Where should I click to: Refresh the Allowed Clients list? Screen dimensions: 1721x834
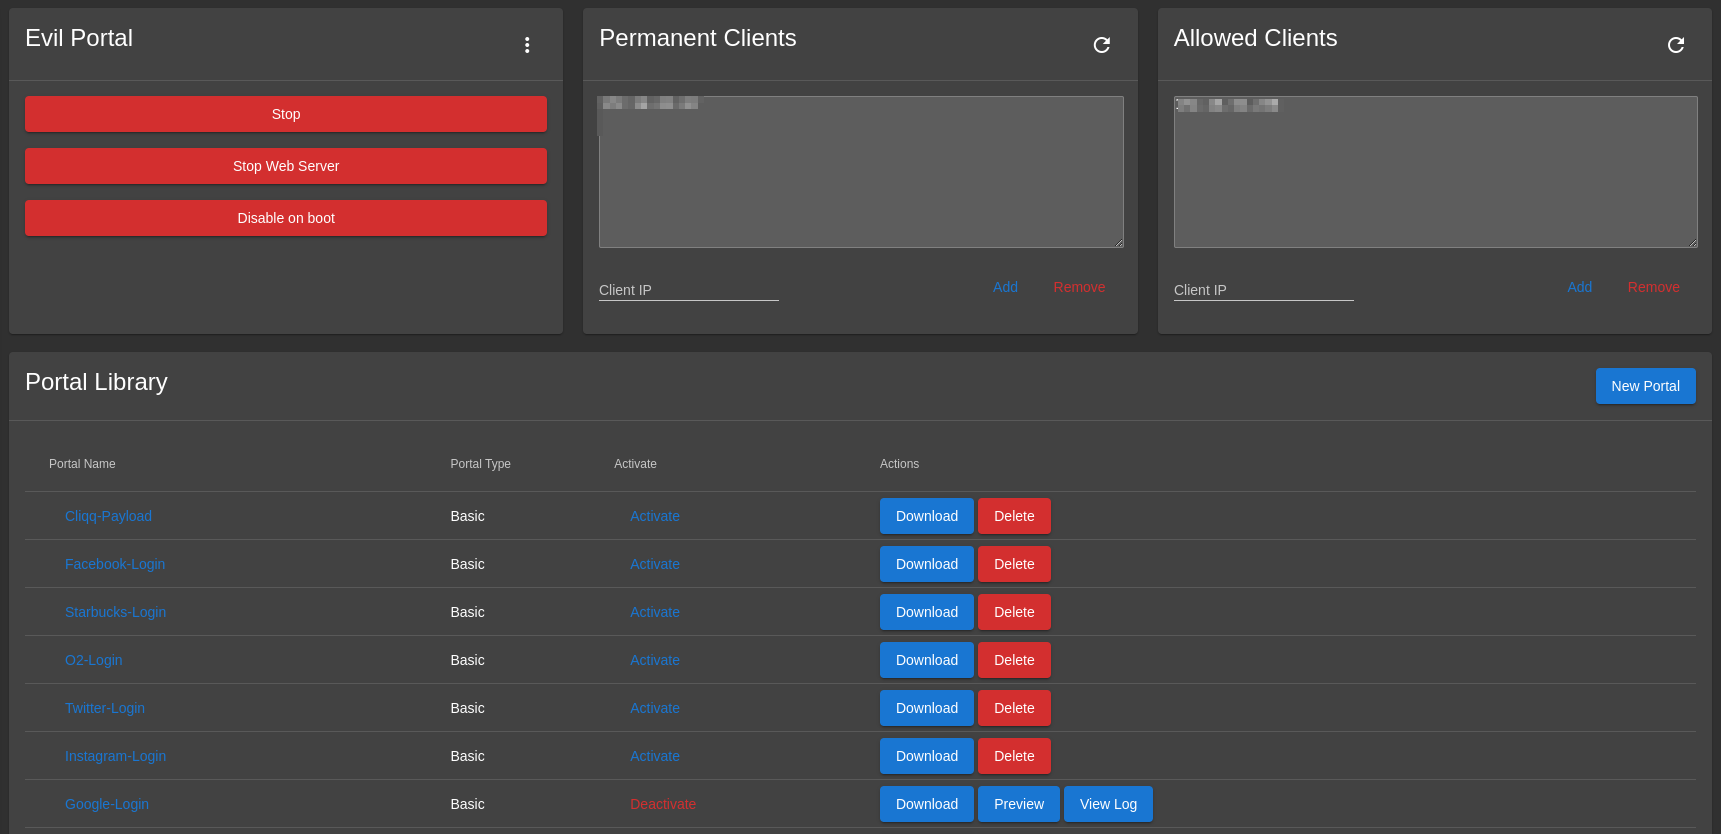pyautogui.click(x=1675, y=45)
